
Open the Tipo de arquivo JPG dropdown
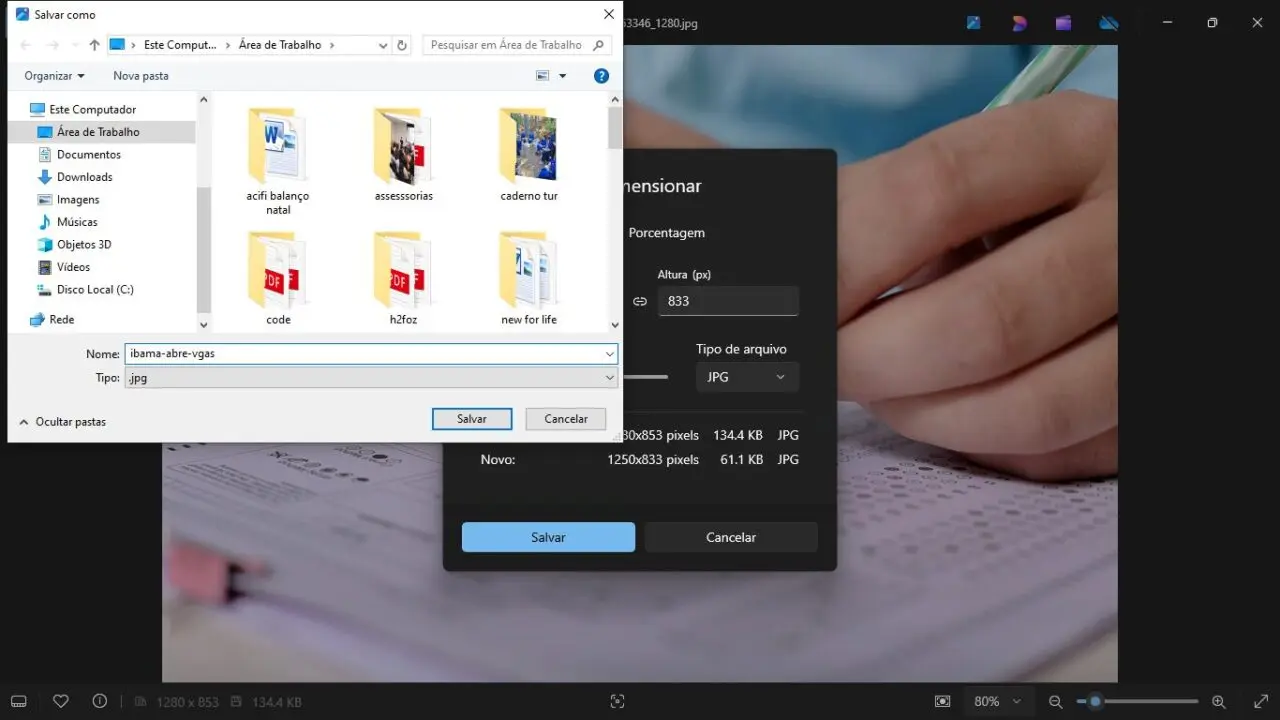click(x=747, y=377)
